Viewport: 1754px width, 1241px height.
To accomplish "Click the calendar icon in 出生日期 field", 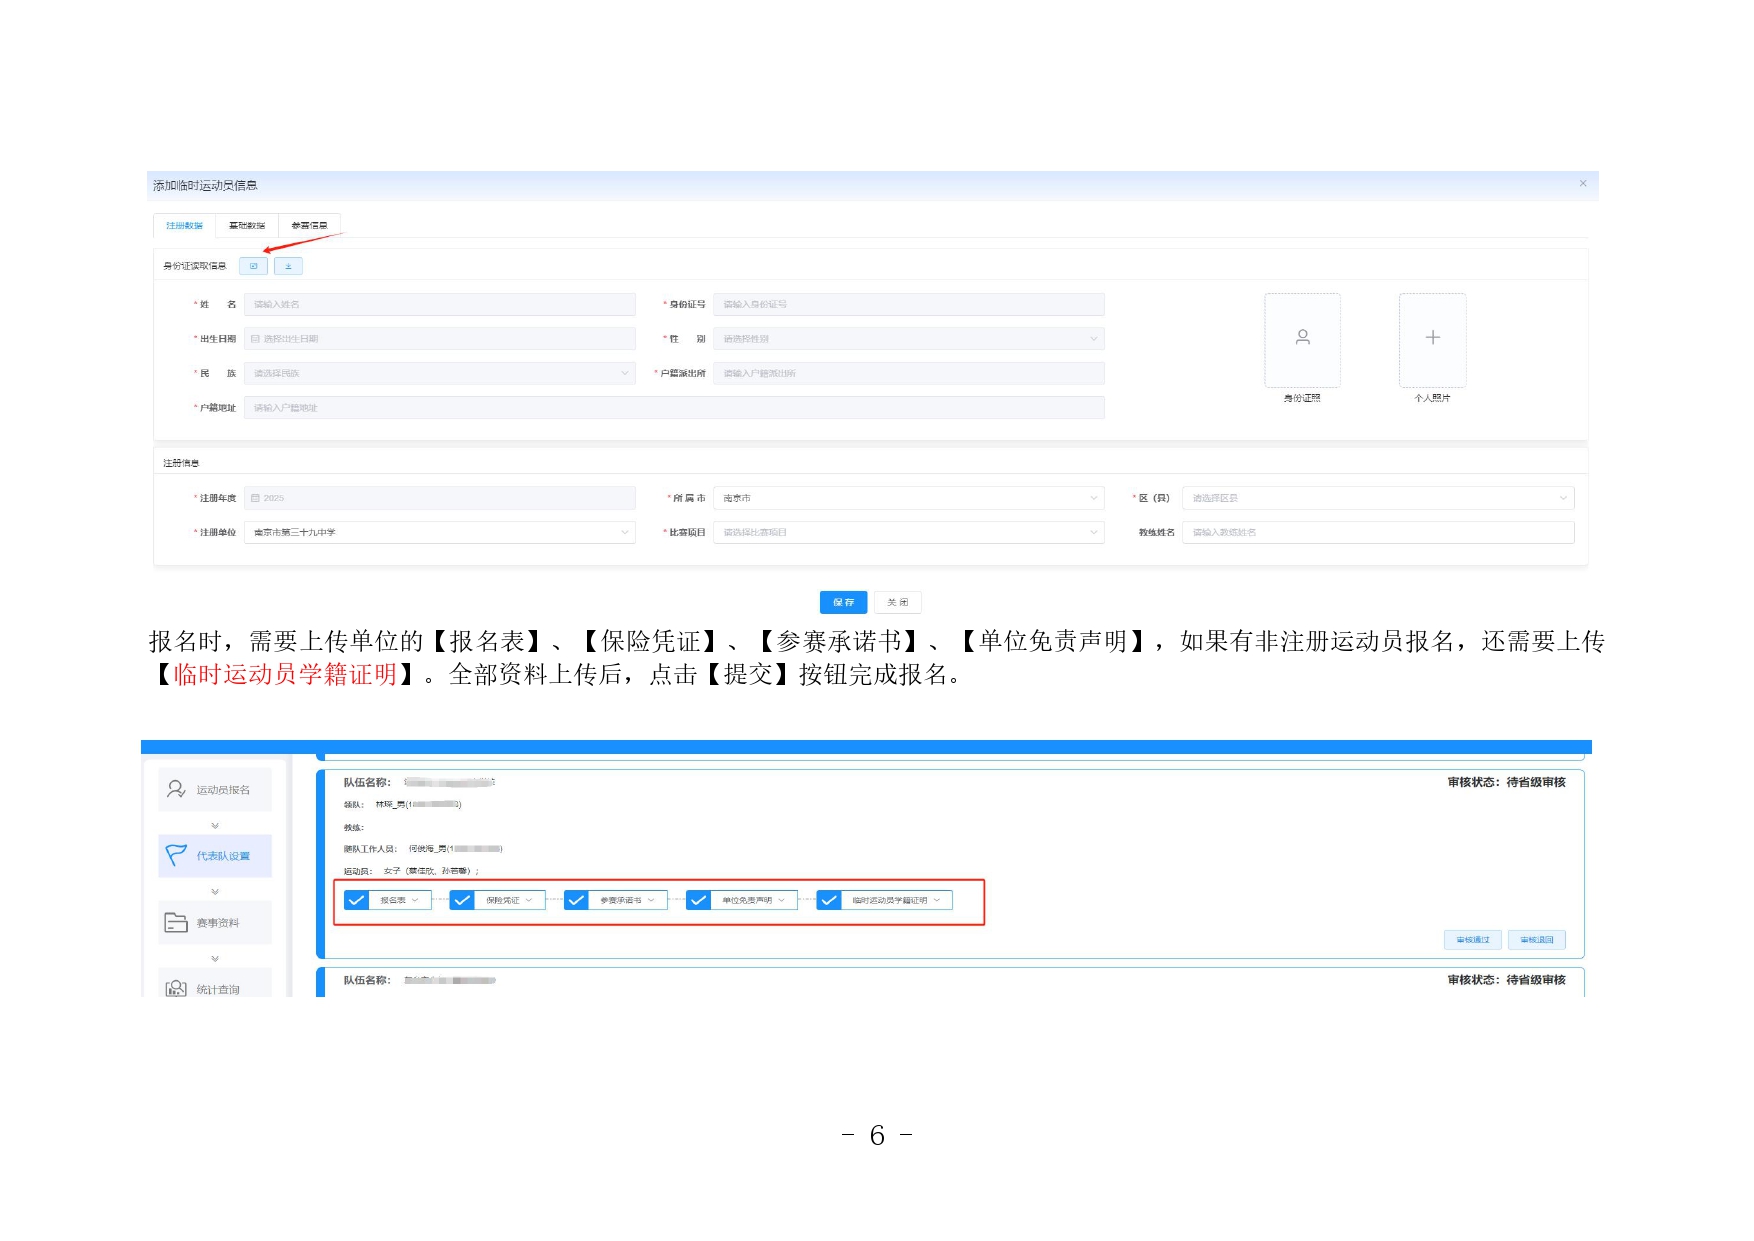I will tap(256, 339).
